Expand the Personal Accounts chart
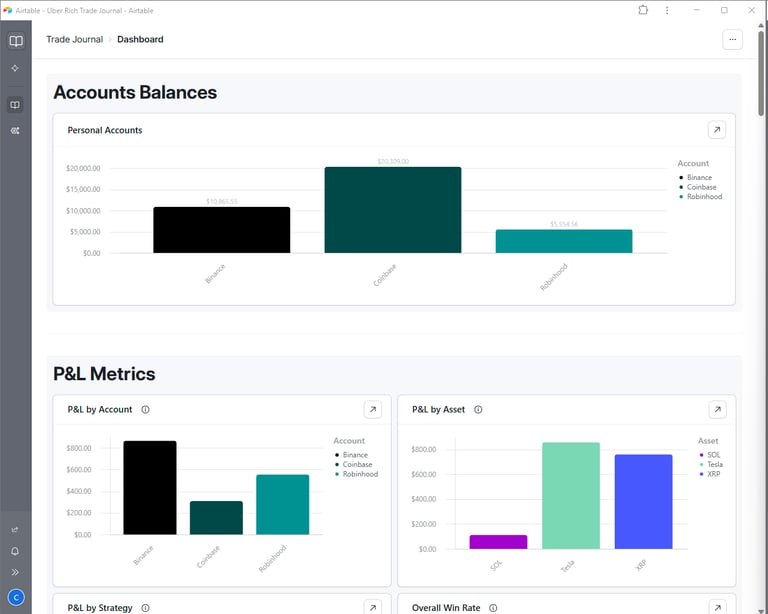The image size is (768, 614). point(717,130)
